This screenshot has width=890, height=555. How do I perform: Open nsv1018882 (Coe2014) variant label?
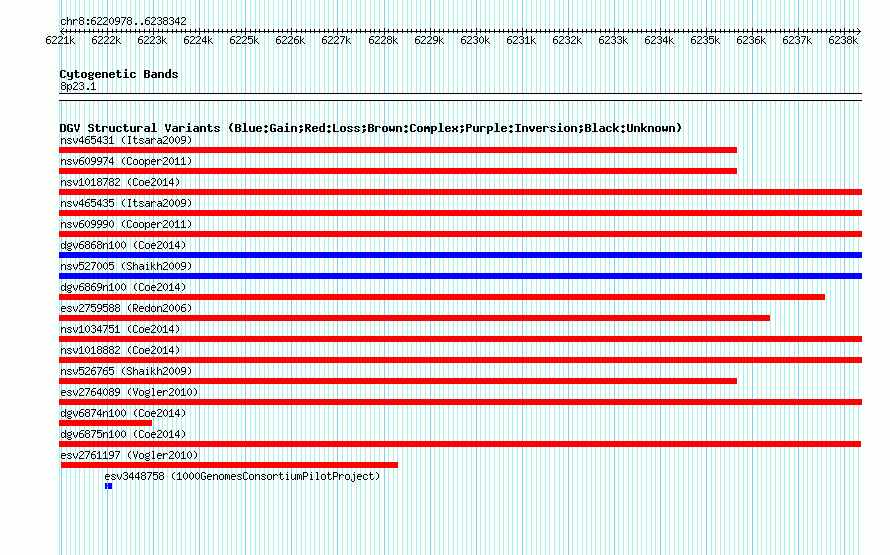(x=120, y=350)
